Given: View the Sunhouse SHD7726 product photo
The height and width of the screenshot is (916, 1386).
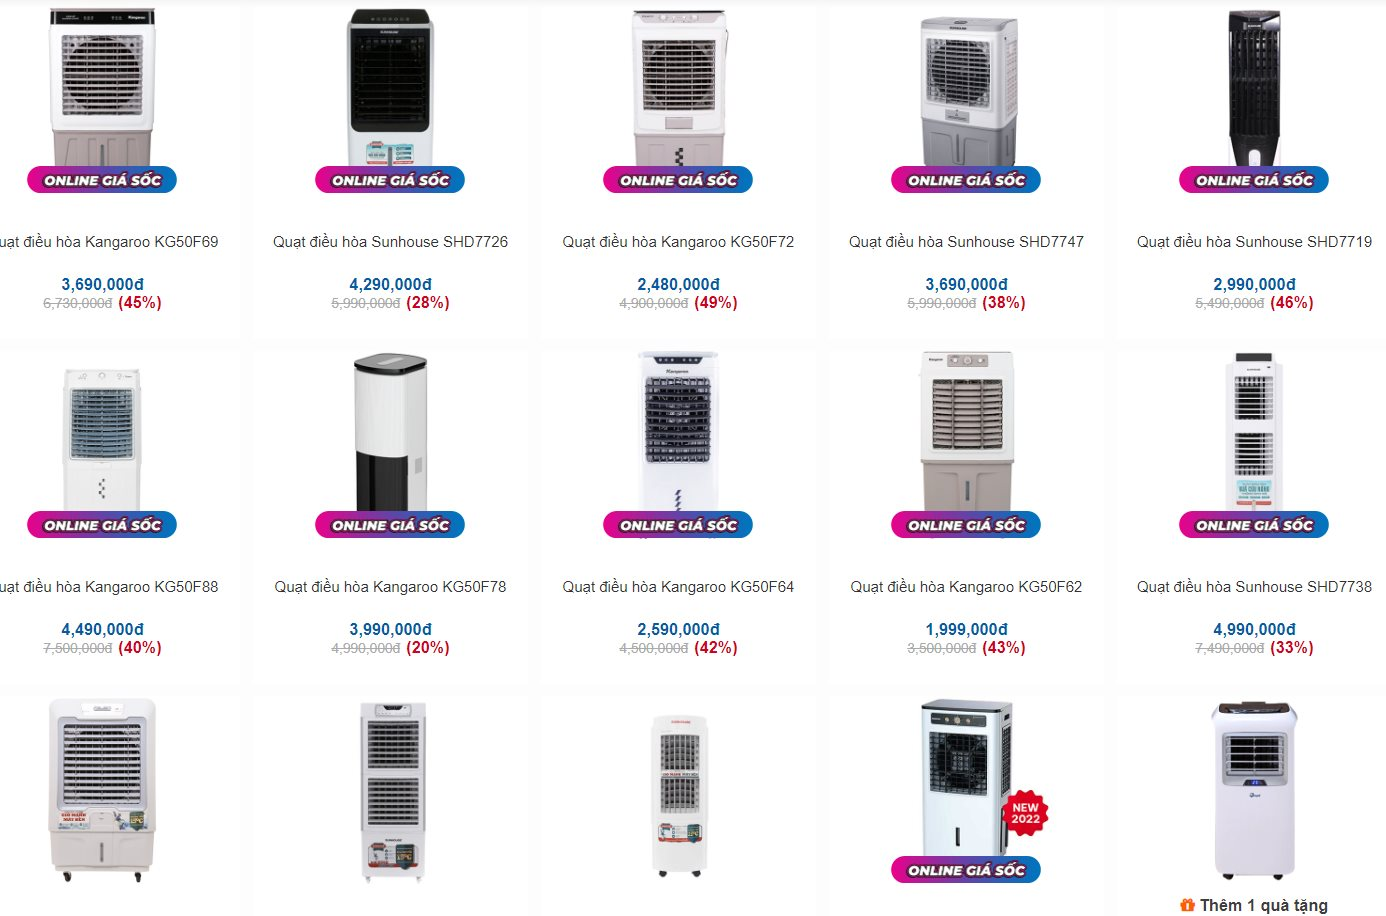Looking at the screenshot, I should 390,88.
